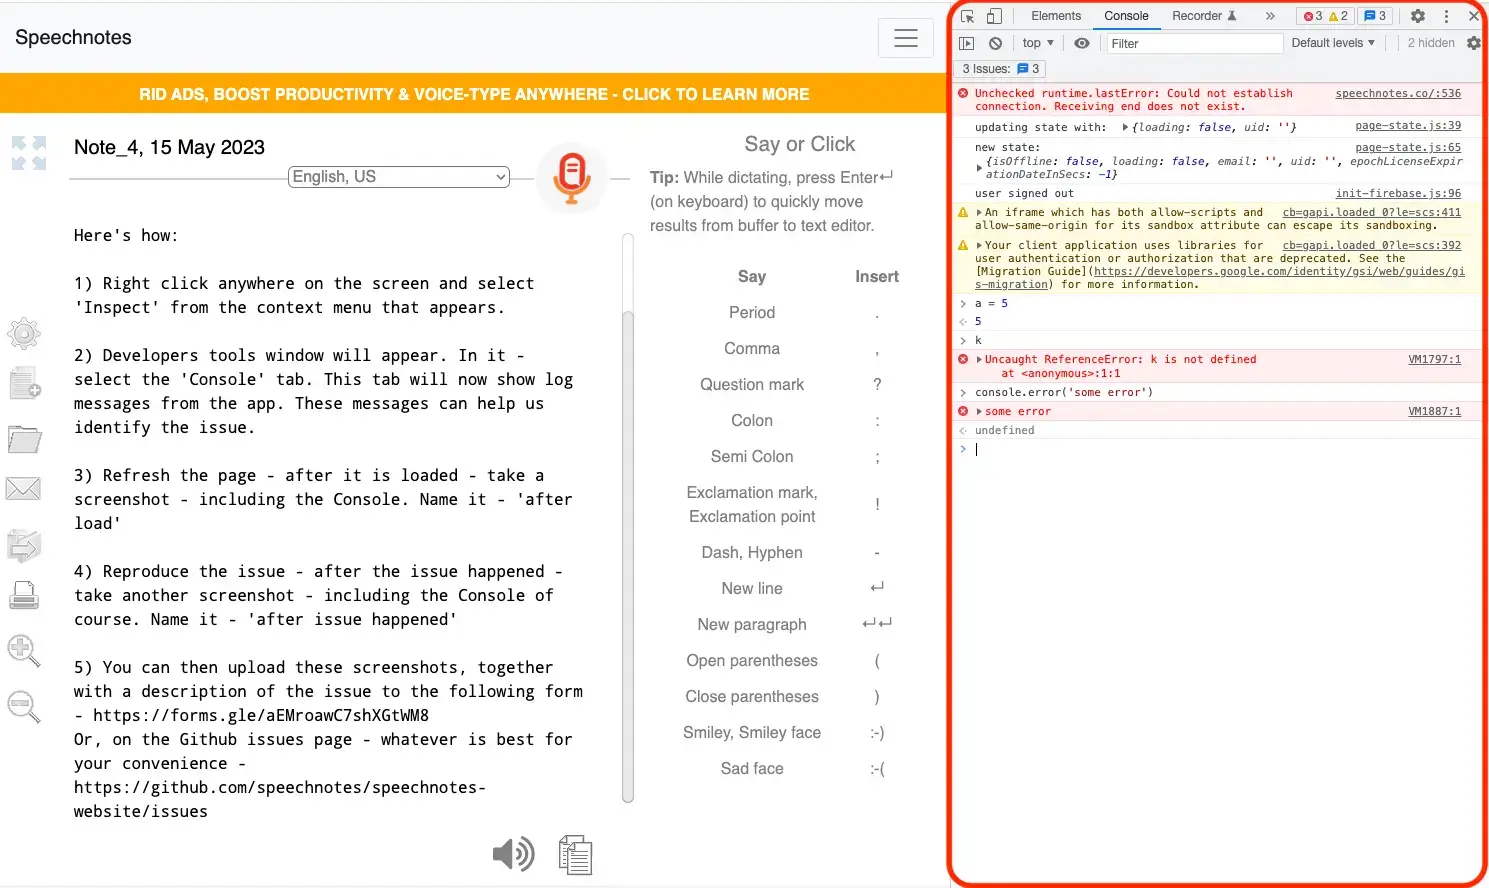
Task: Open the Default levels dropdown
Action: coord(1333,43)
